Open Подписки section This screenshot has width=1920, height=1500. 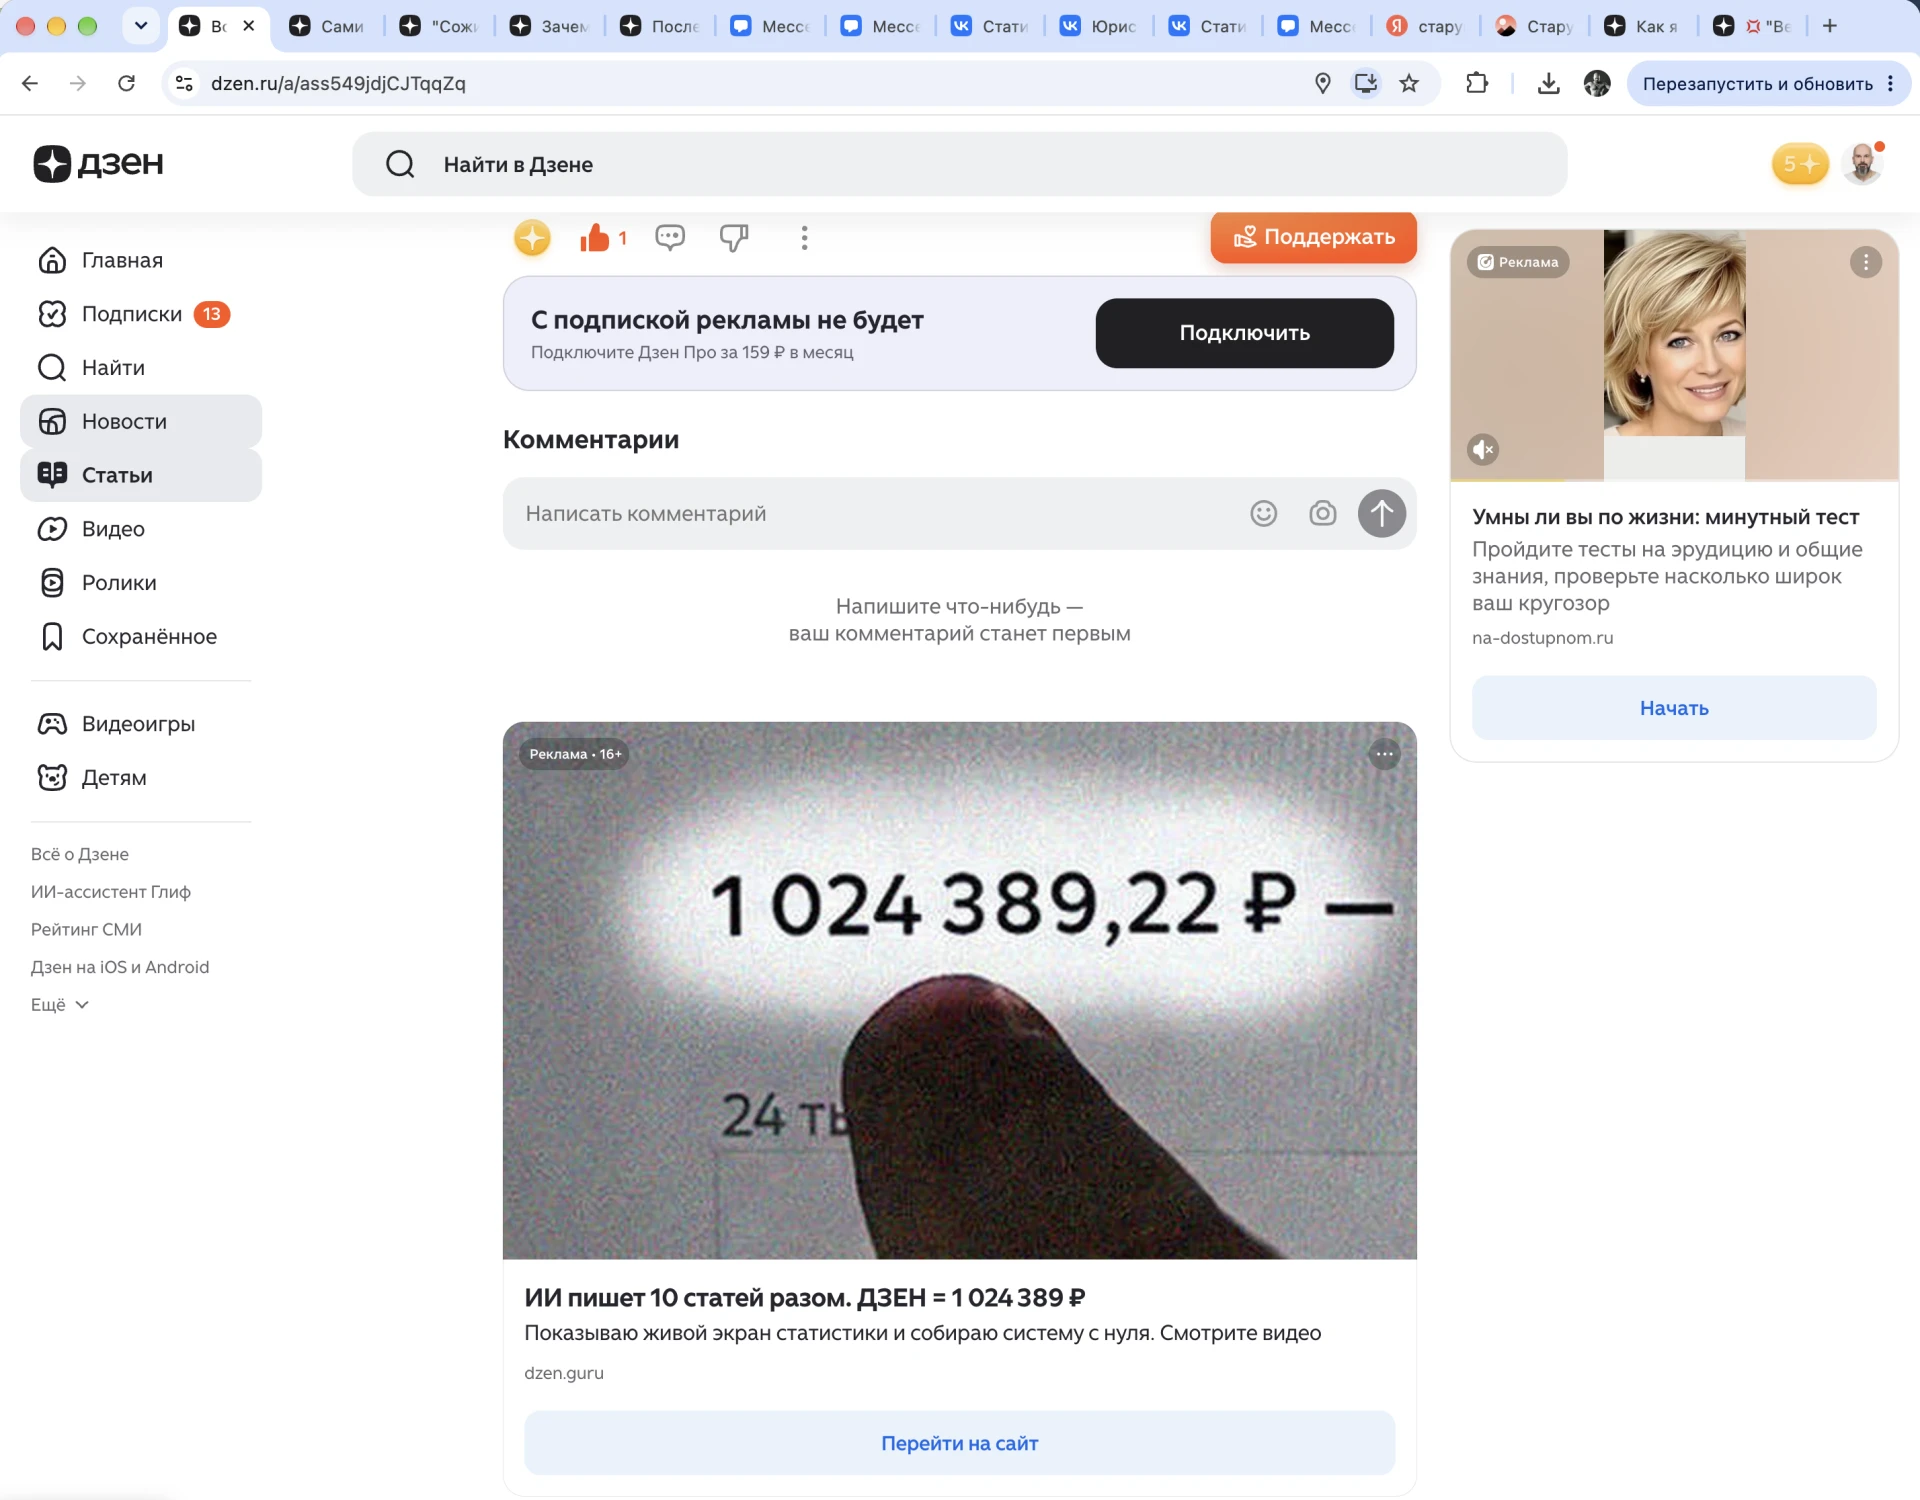click(x=141, y=314)
